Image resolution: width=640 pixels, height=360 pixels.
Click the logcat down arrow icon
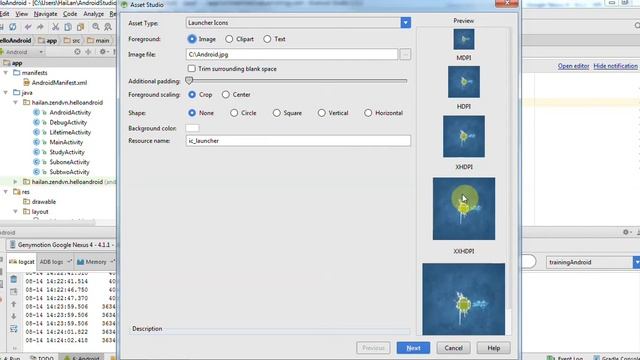13,316
